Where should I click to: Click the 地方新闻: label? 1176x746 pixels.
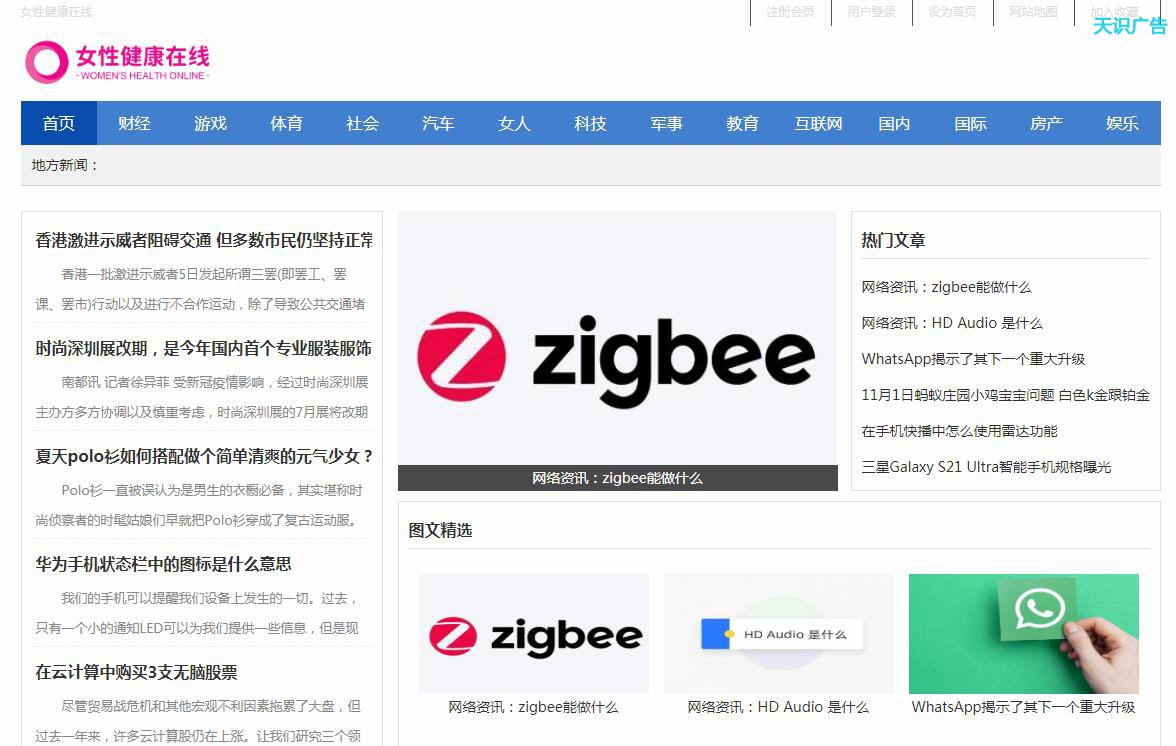(64, 165)
